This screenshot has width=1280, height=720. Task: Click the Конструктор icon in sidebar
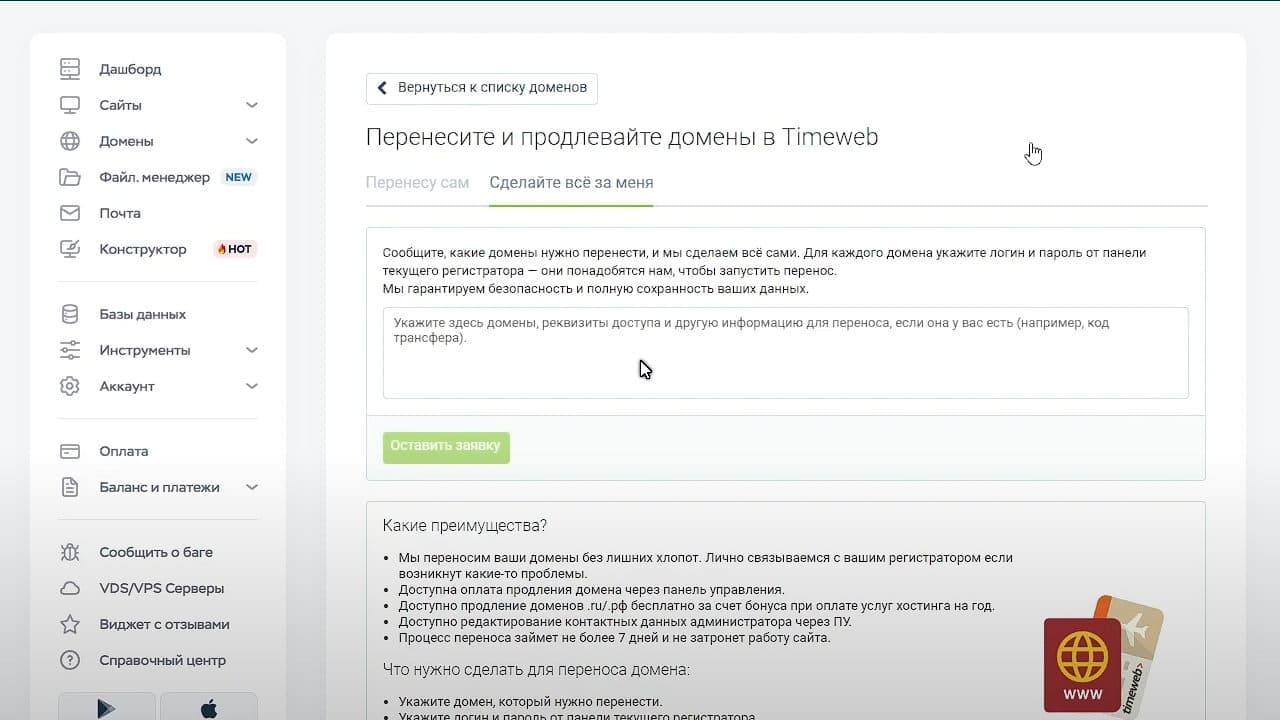[x=70, y=249]
